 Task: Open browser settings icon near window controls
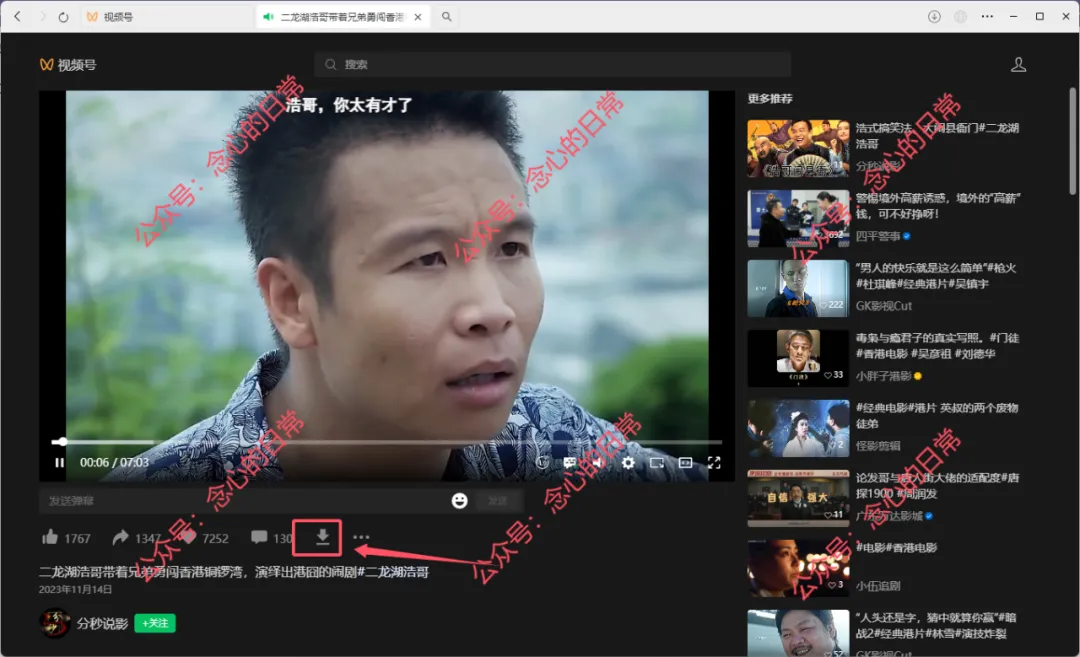point(961,16)
